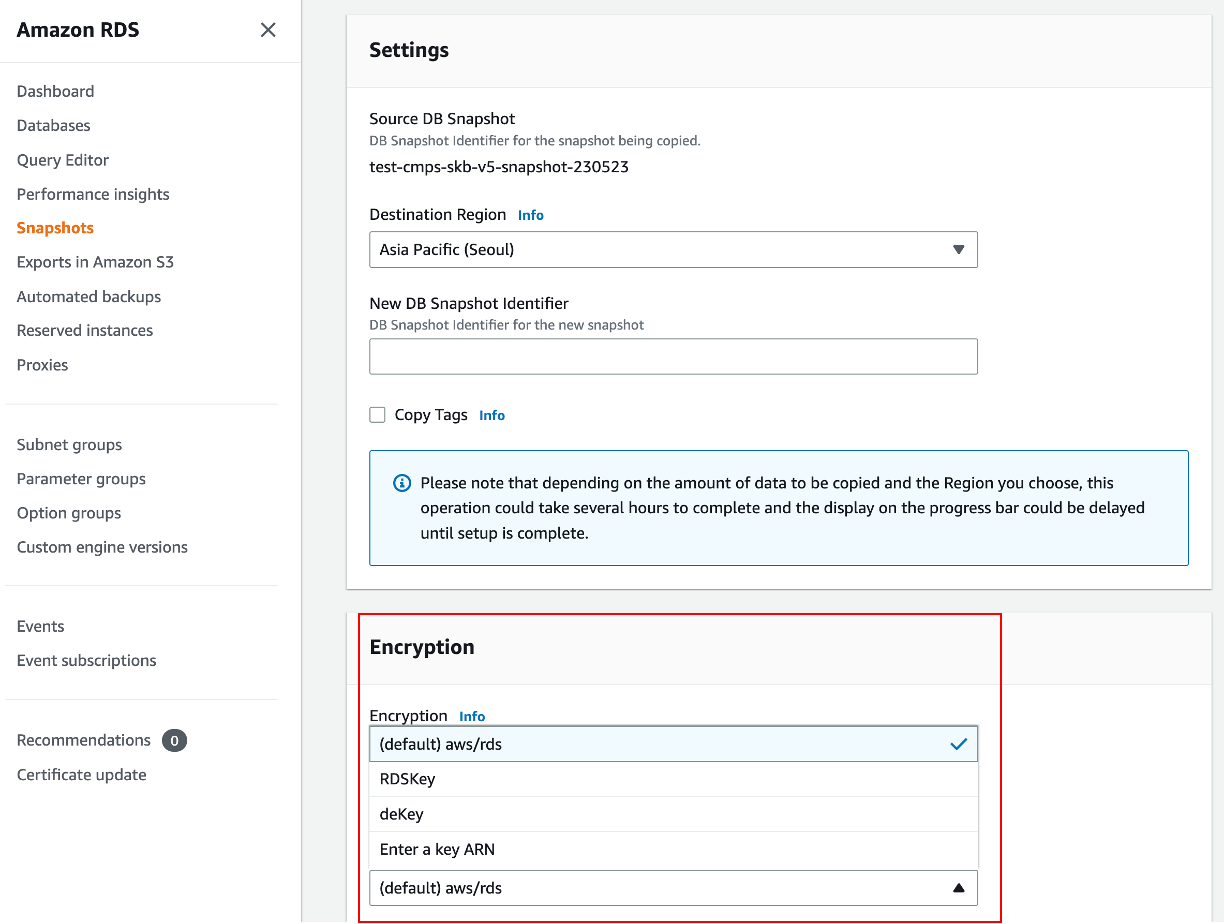Open Custom engine versions
The height and width of the screenshot is (924, 1224).
pyautogui.click(x=102, y=547)
